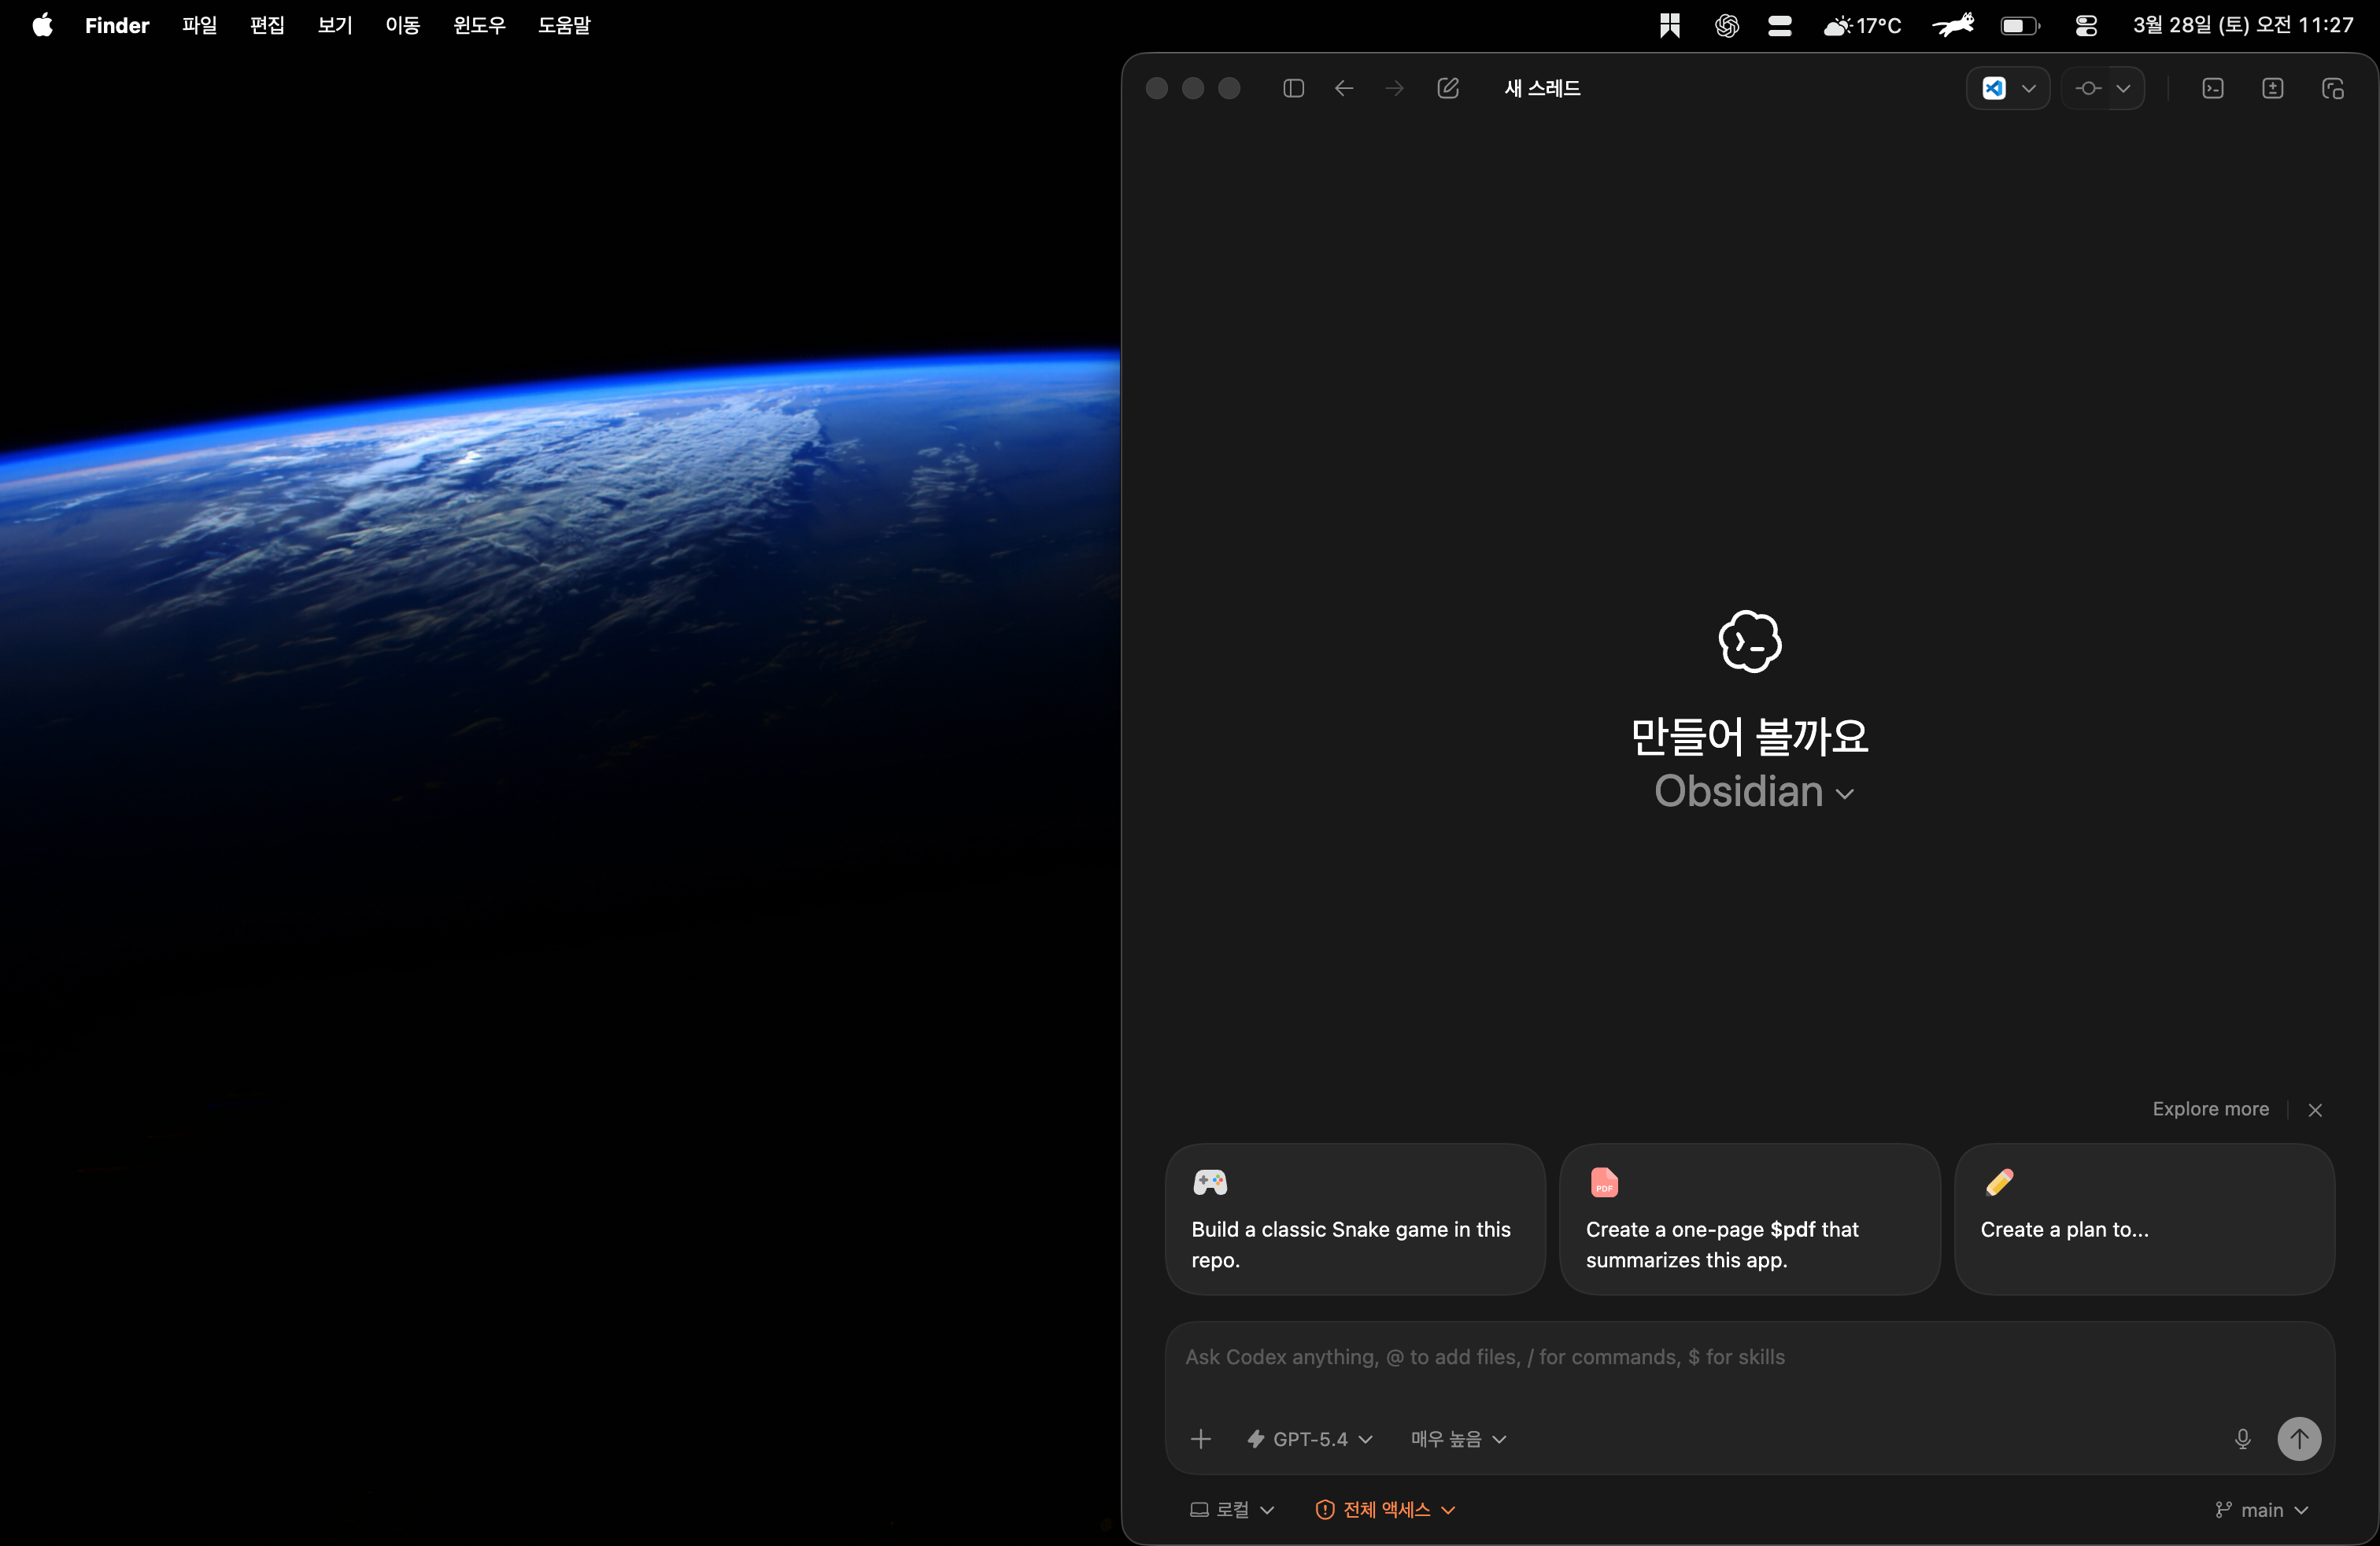Click the microphone dictation icon
Viewport: 2380px width, 1546px height.
coord(2243,1439)
